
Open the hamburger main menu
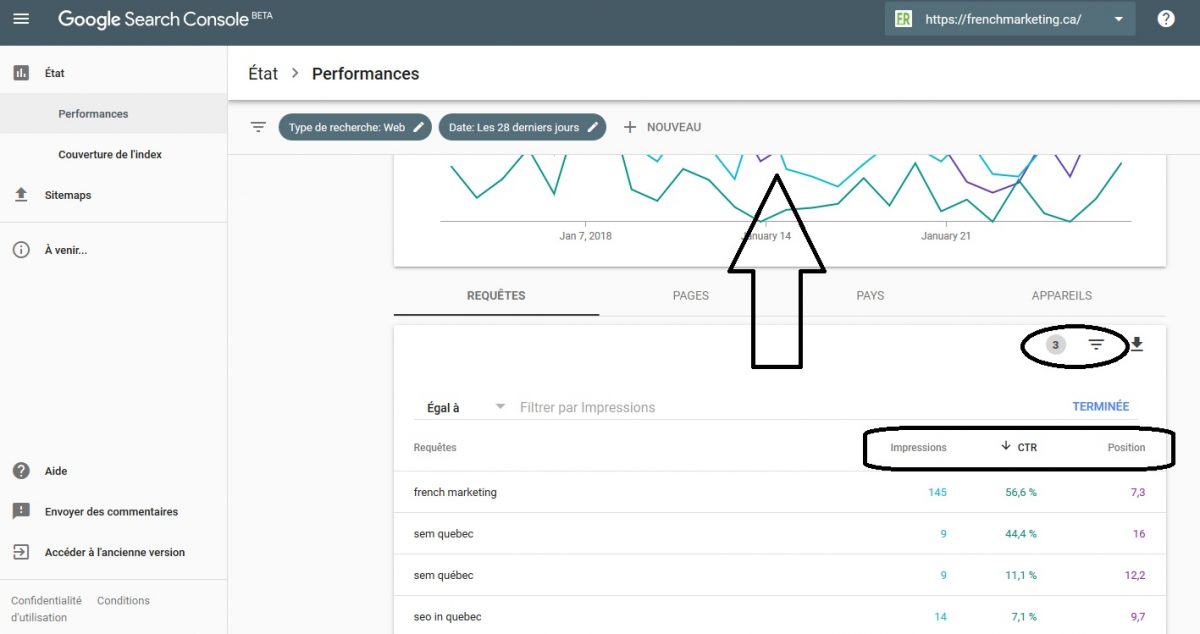pyautogui.click(x=21, y=19)
